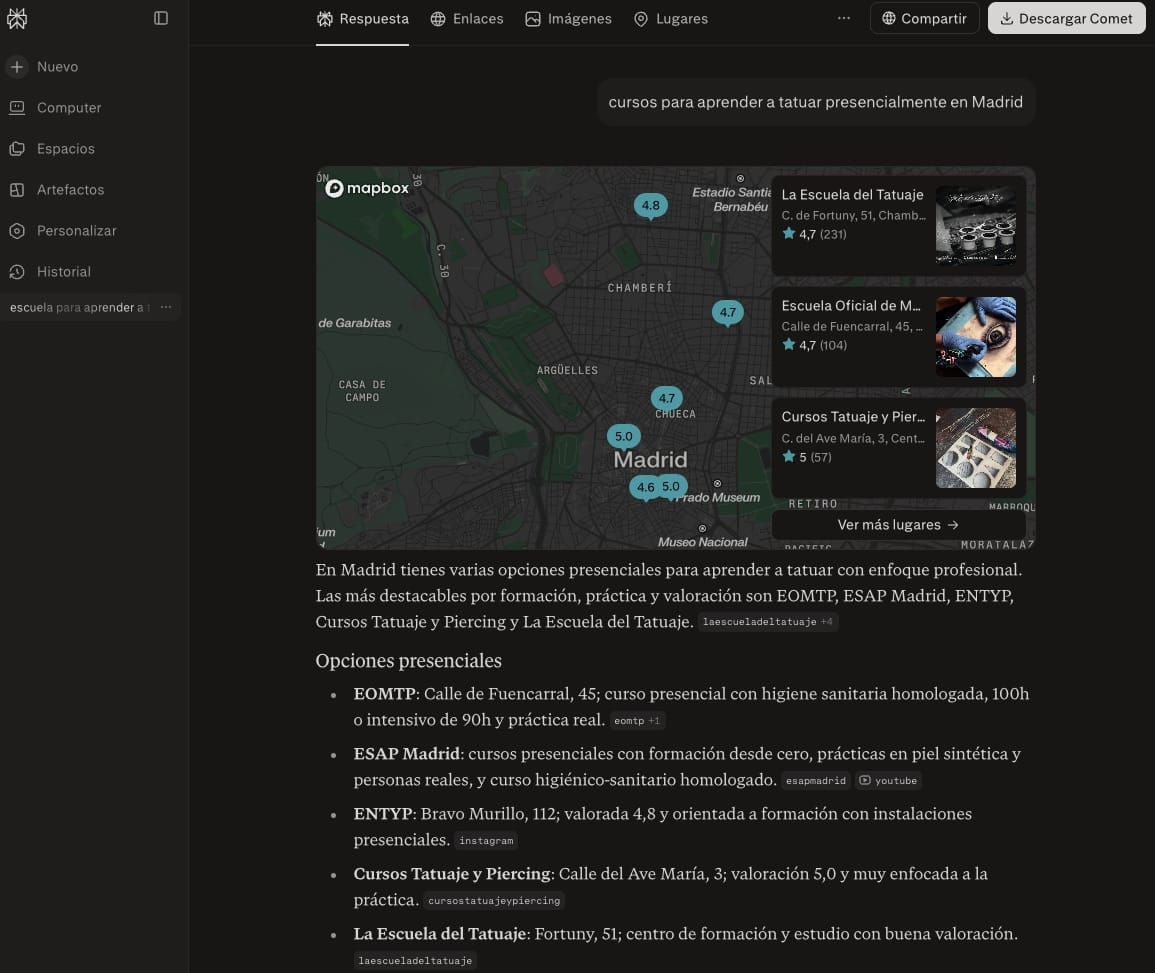Open laescueladeltatuaje +4 source citation
The height and width of the screenshot is (973, 1155).
[768, 622]
